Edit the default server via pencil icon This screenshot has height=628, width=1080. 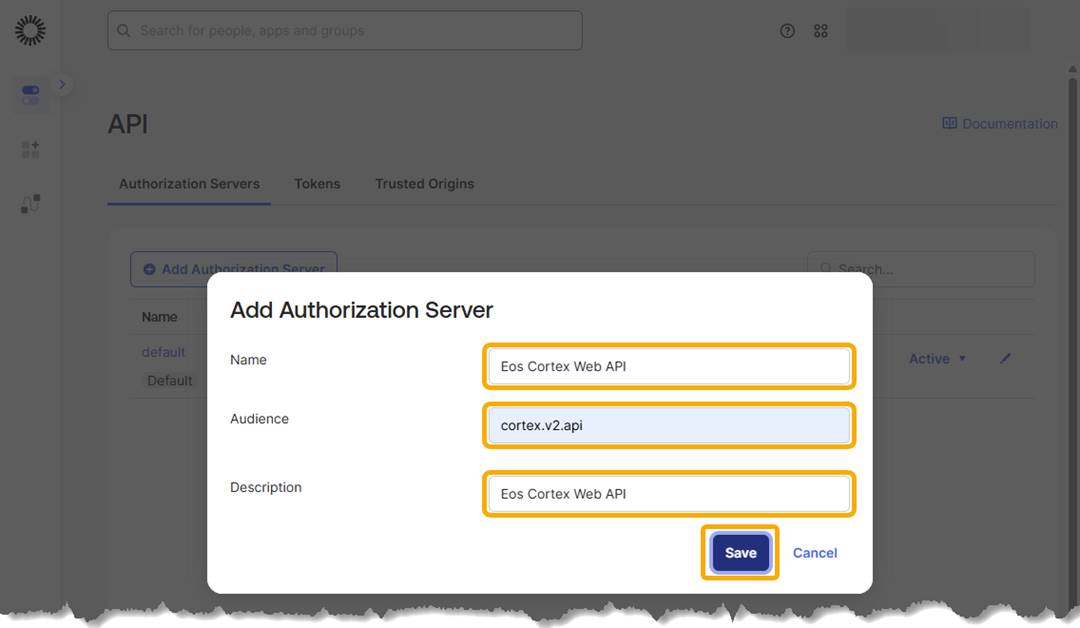(x=1006, y=358)
